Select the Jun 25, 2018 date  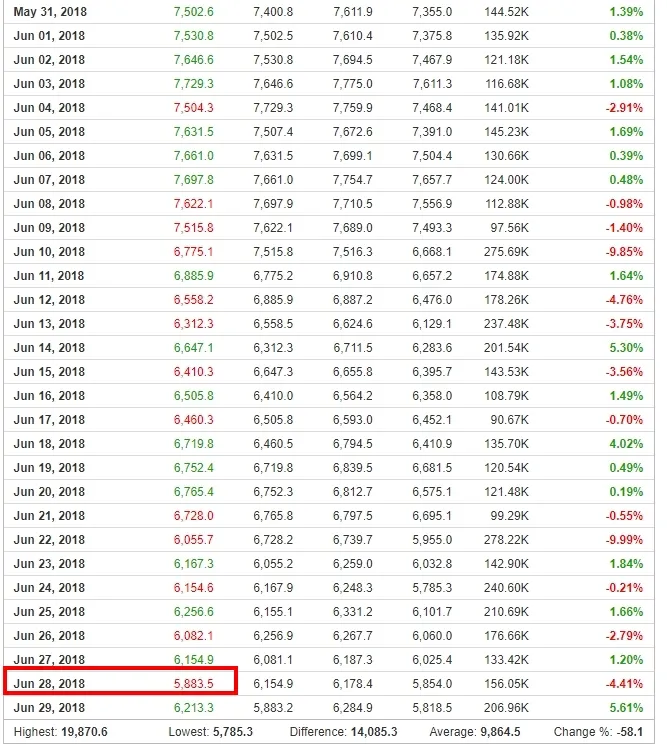pyautogui.click(x=49, y=612)
